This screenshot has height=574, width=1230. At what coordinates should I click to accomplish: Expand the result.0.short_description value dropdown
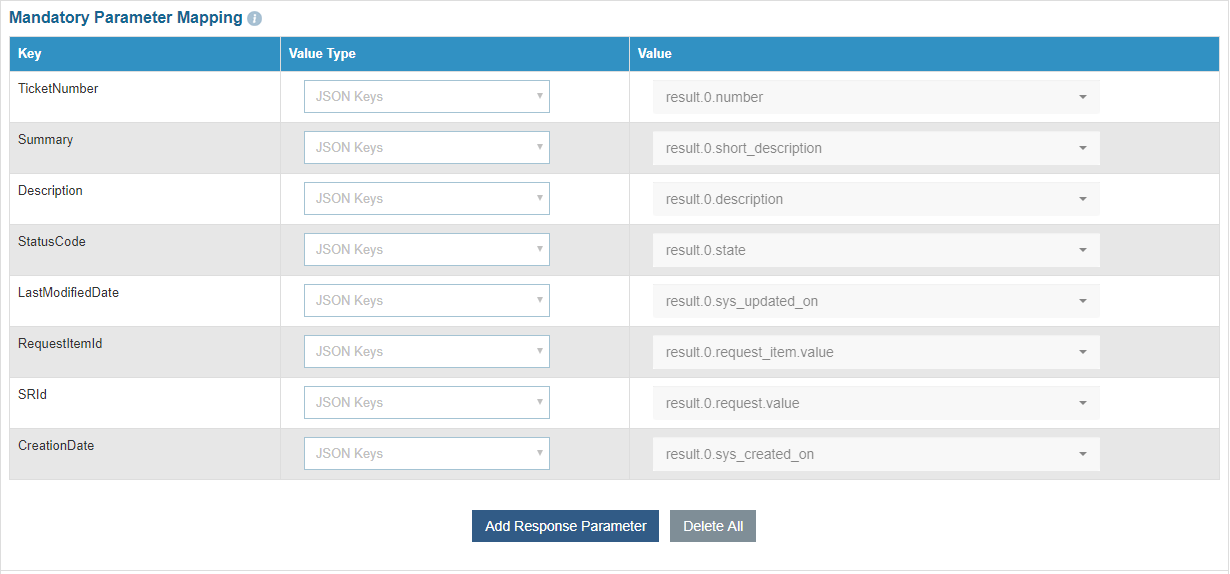[x=876, y=148]
